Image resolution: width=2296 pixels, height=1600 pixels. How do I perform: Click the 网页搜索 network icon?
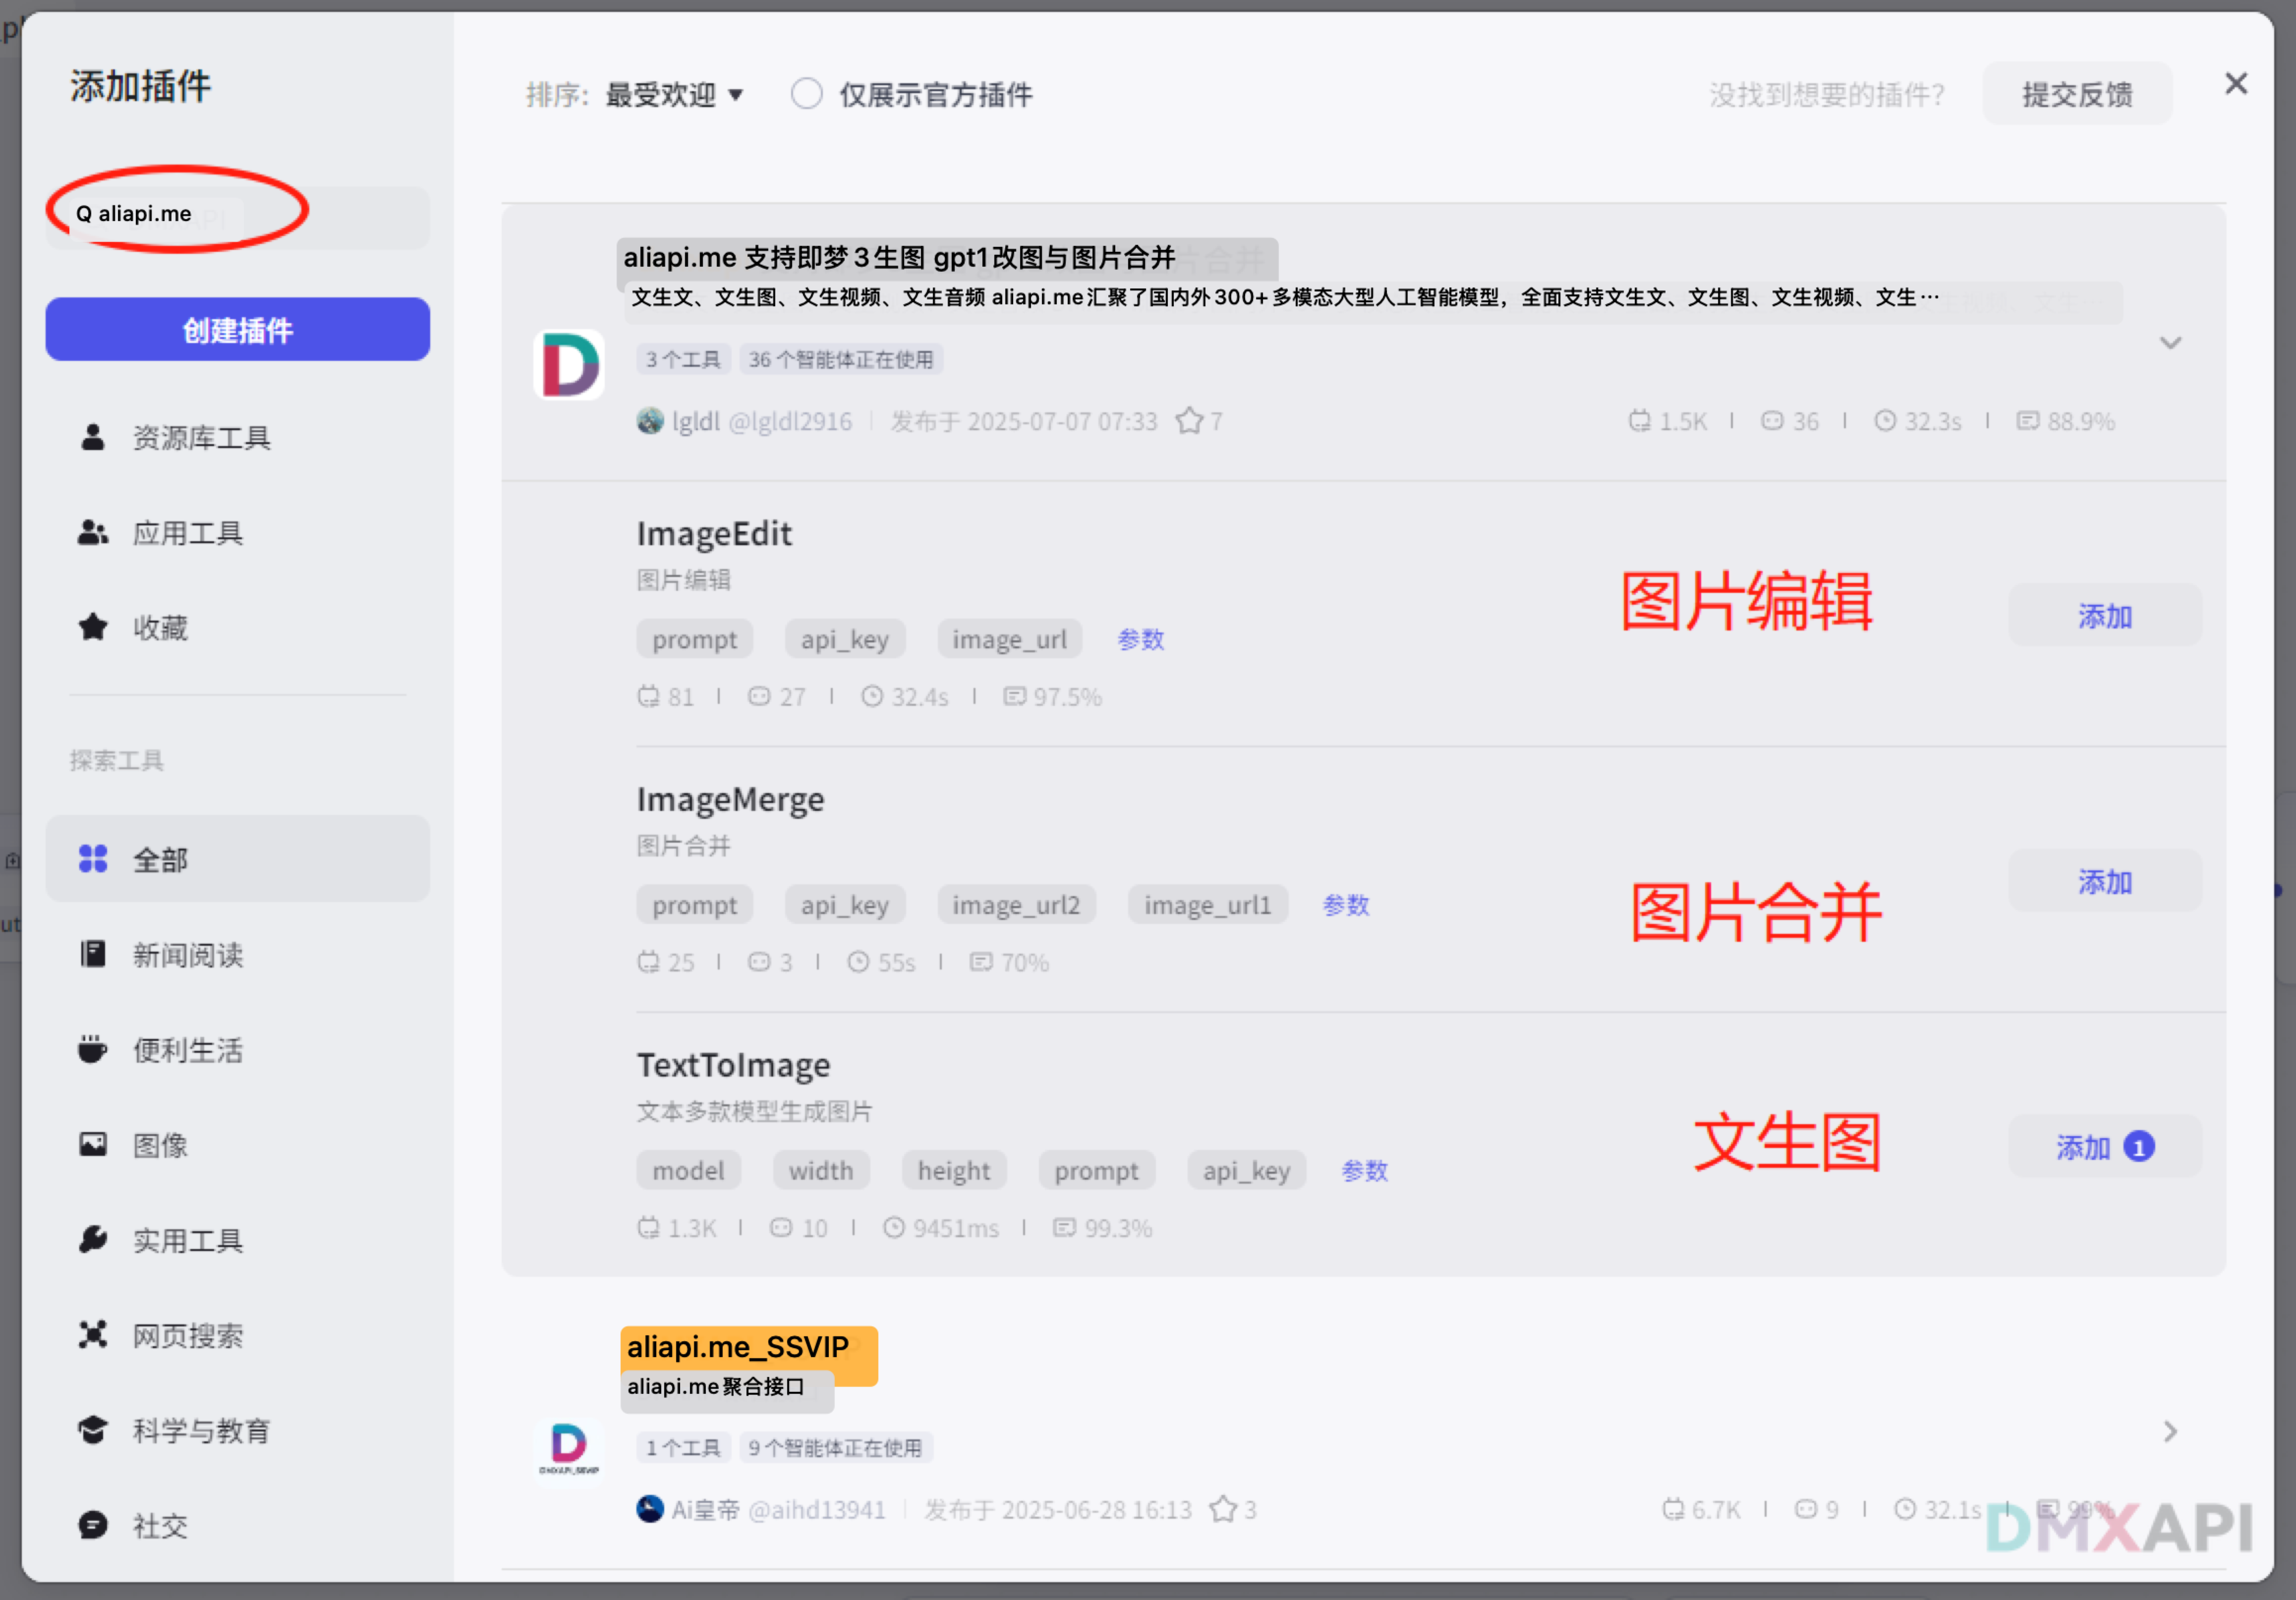(93, 1334)
